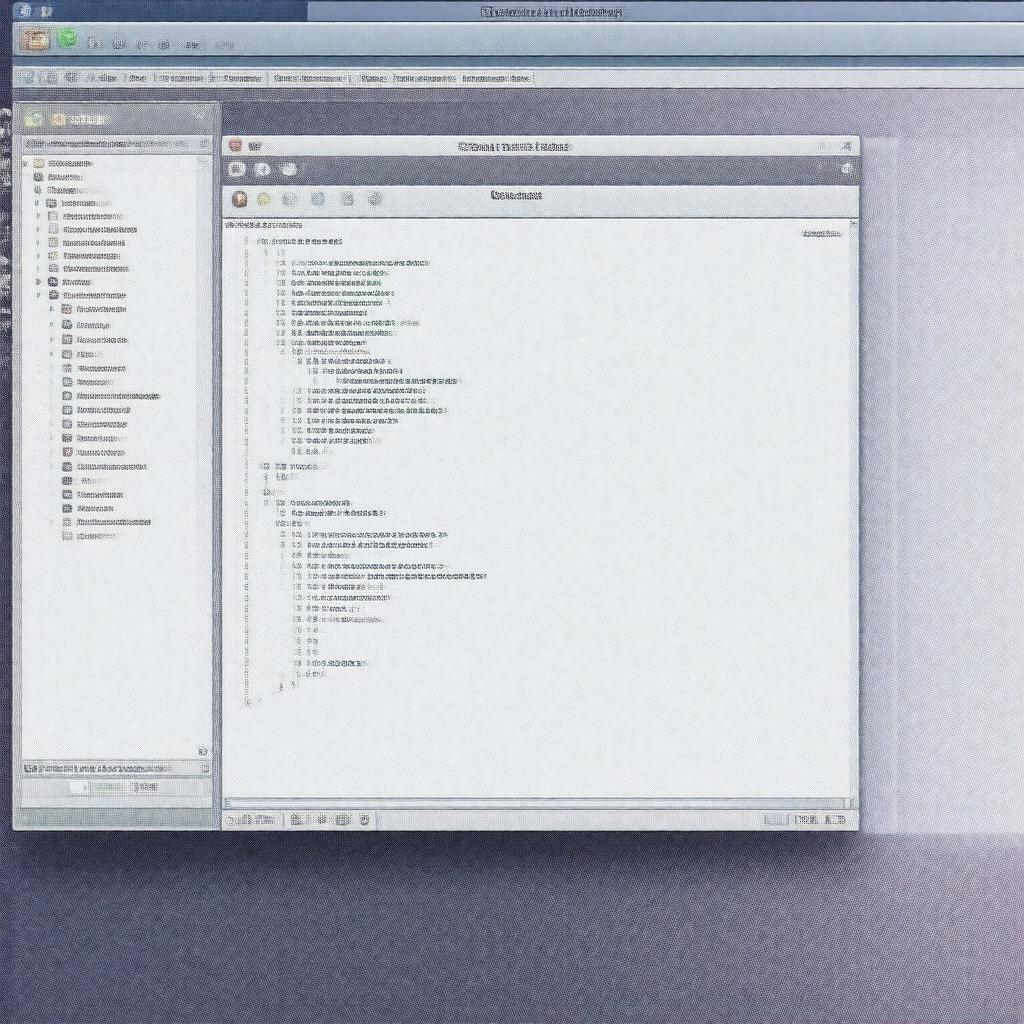Click the green round icon in the main toolbar
Image resolution: width=1024 pixels, height=1024 pixels.
pyautogui.click(x=67, y=39)
